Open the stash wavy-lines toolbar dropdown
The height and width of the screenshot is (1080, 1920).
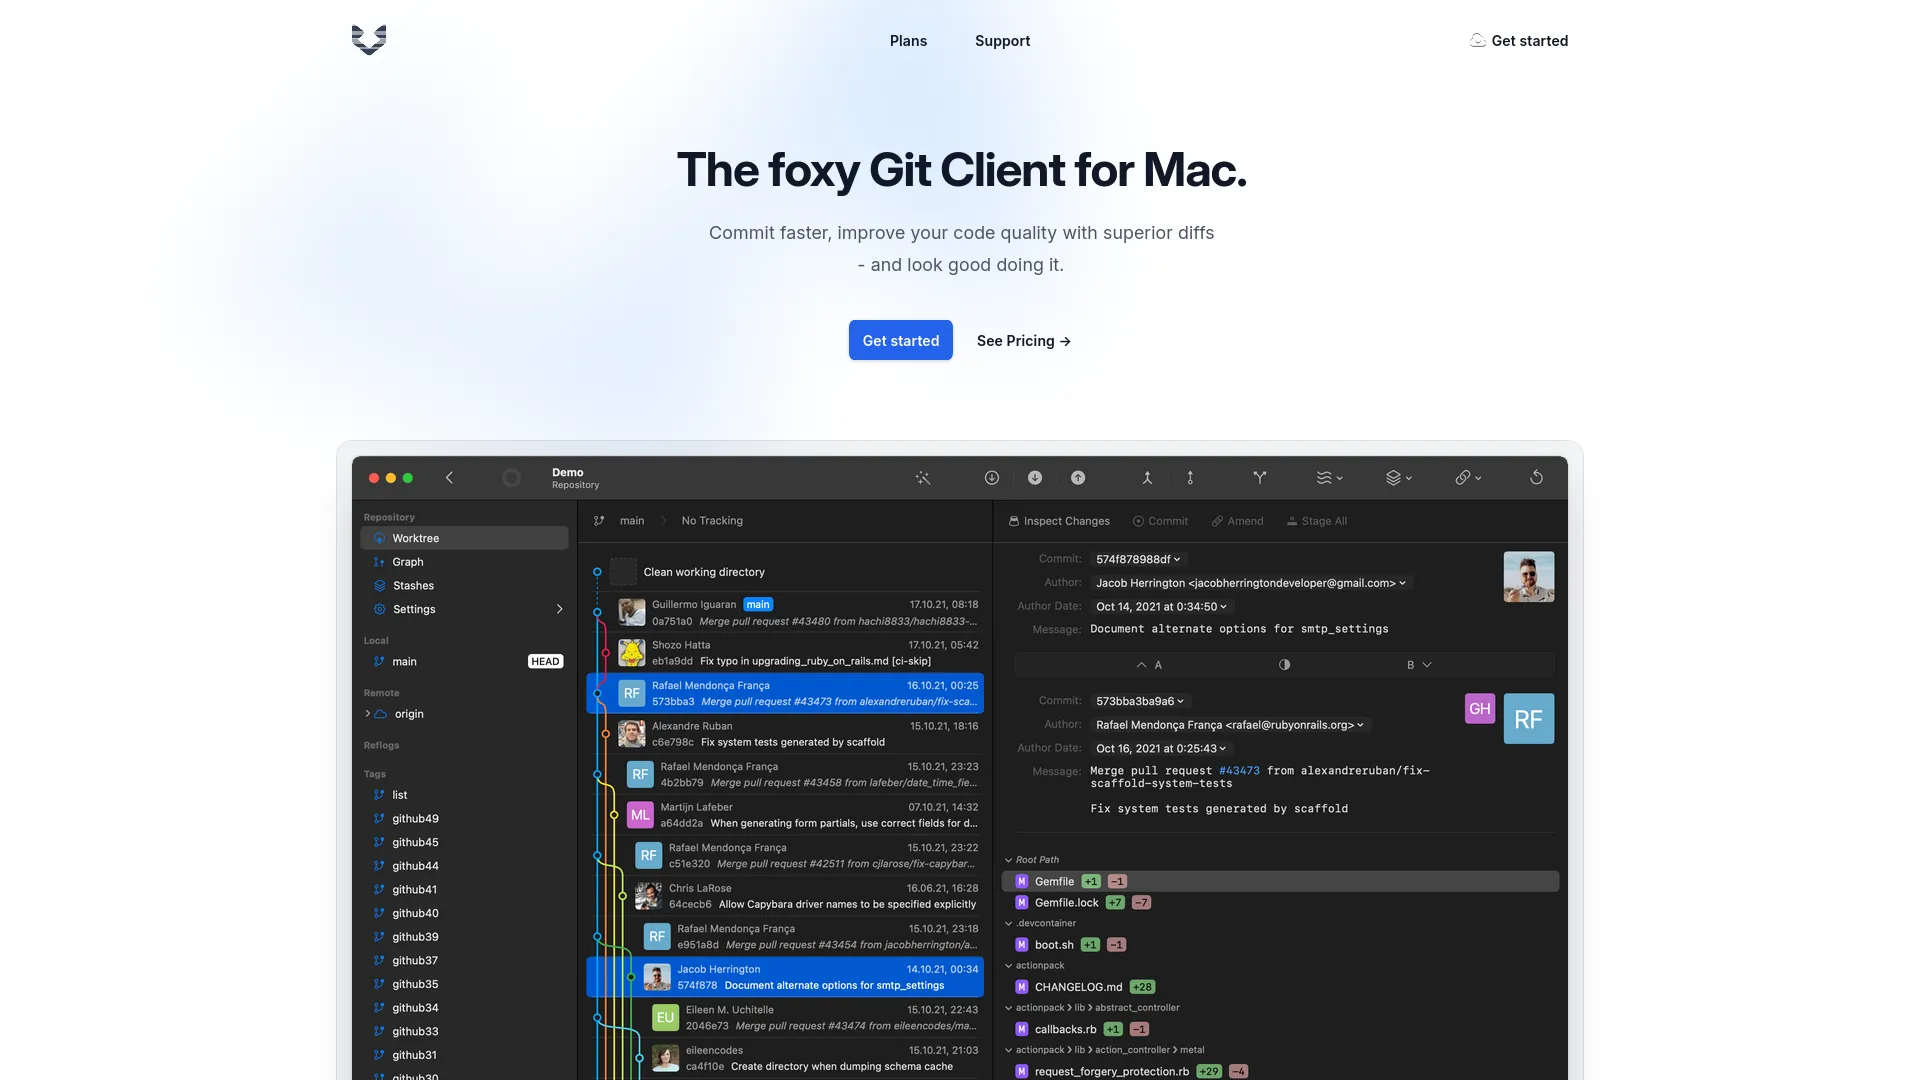pyautogui.click(x=1329, y=478)
